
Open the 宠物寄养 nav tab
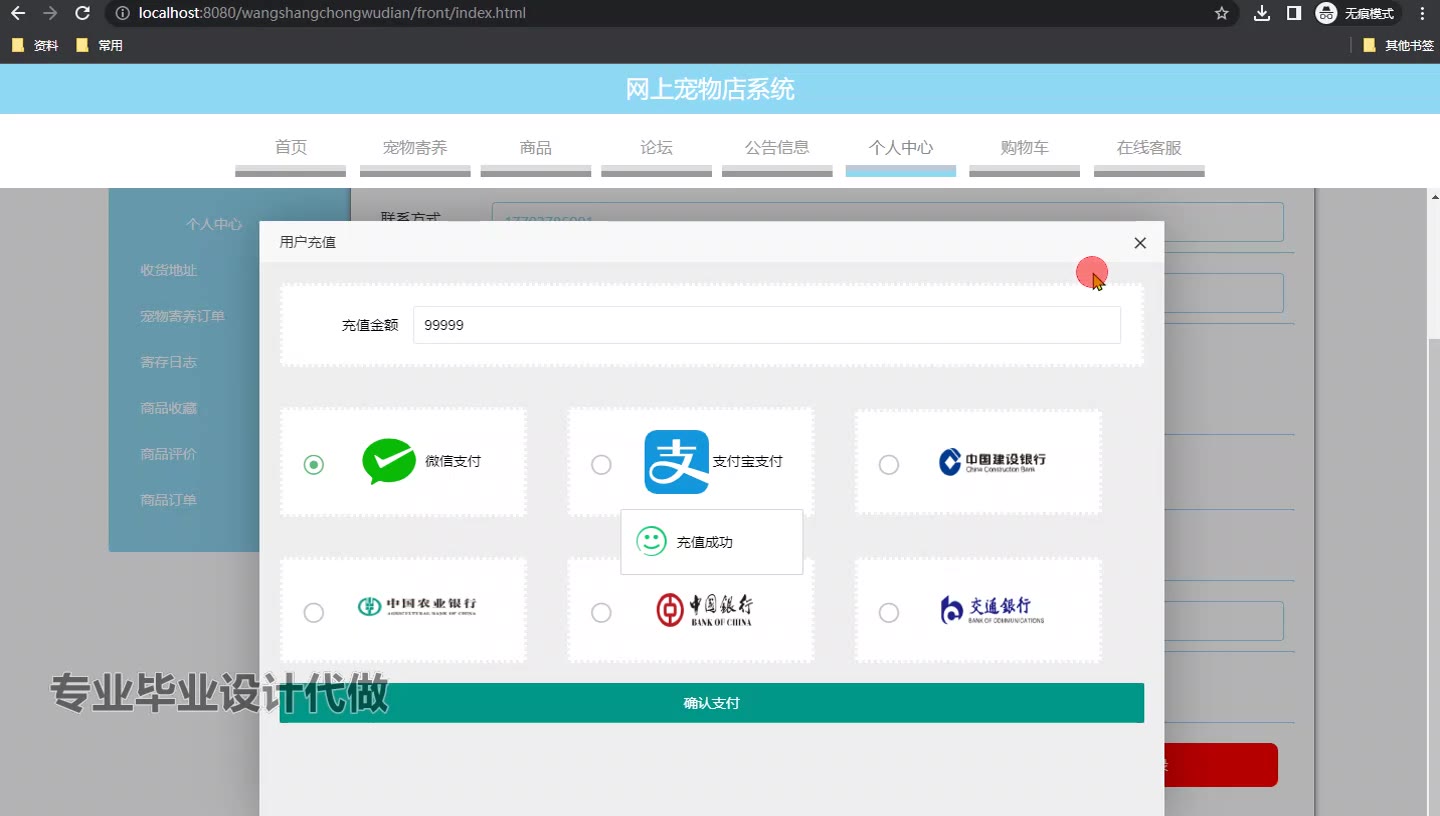click(x=415, y=148)
